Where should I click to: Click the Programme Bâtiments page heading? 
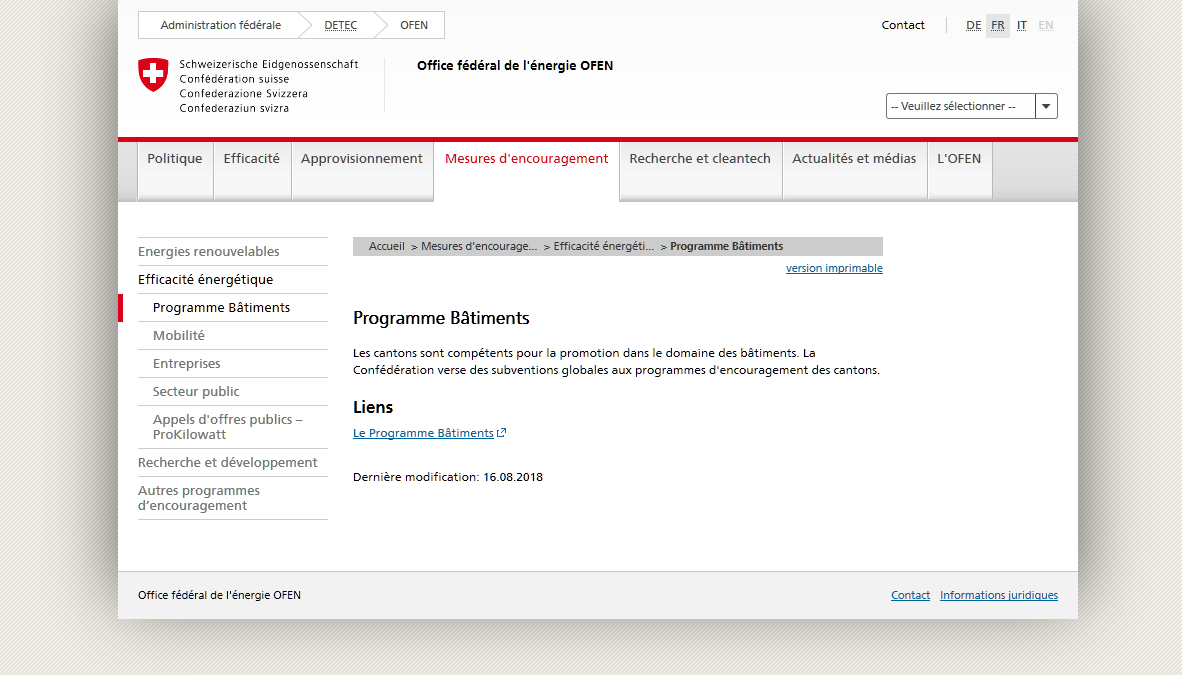(441, 318)
